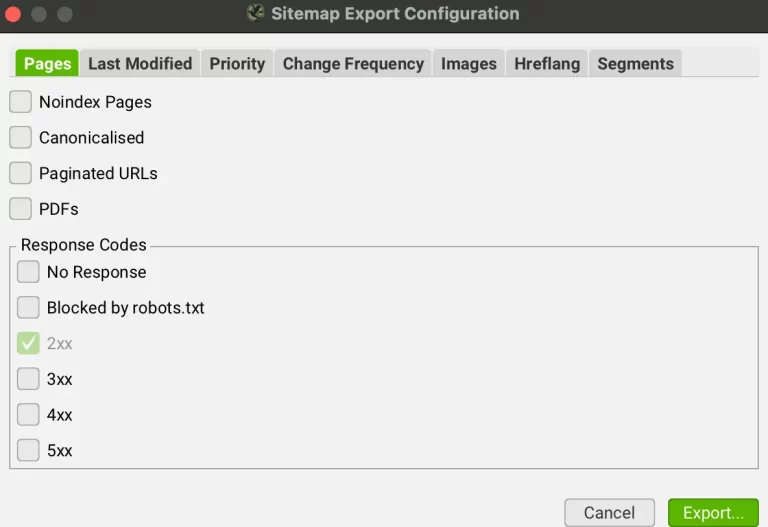Click the Screaming Frog icon in title bar
This screenshot has width=768, height=527.
pyautogui.click(x=256, y=14)
